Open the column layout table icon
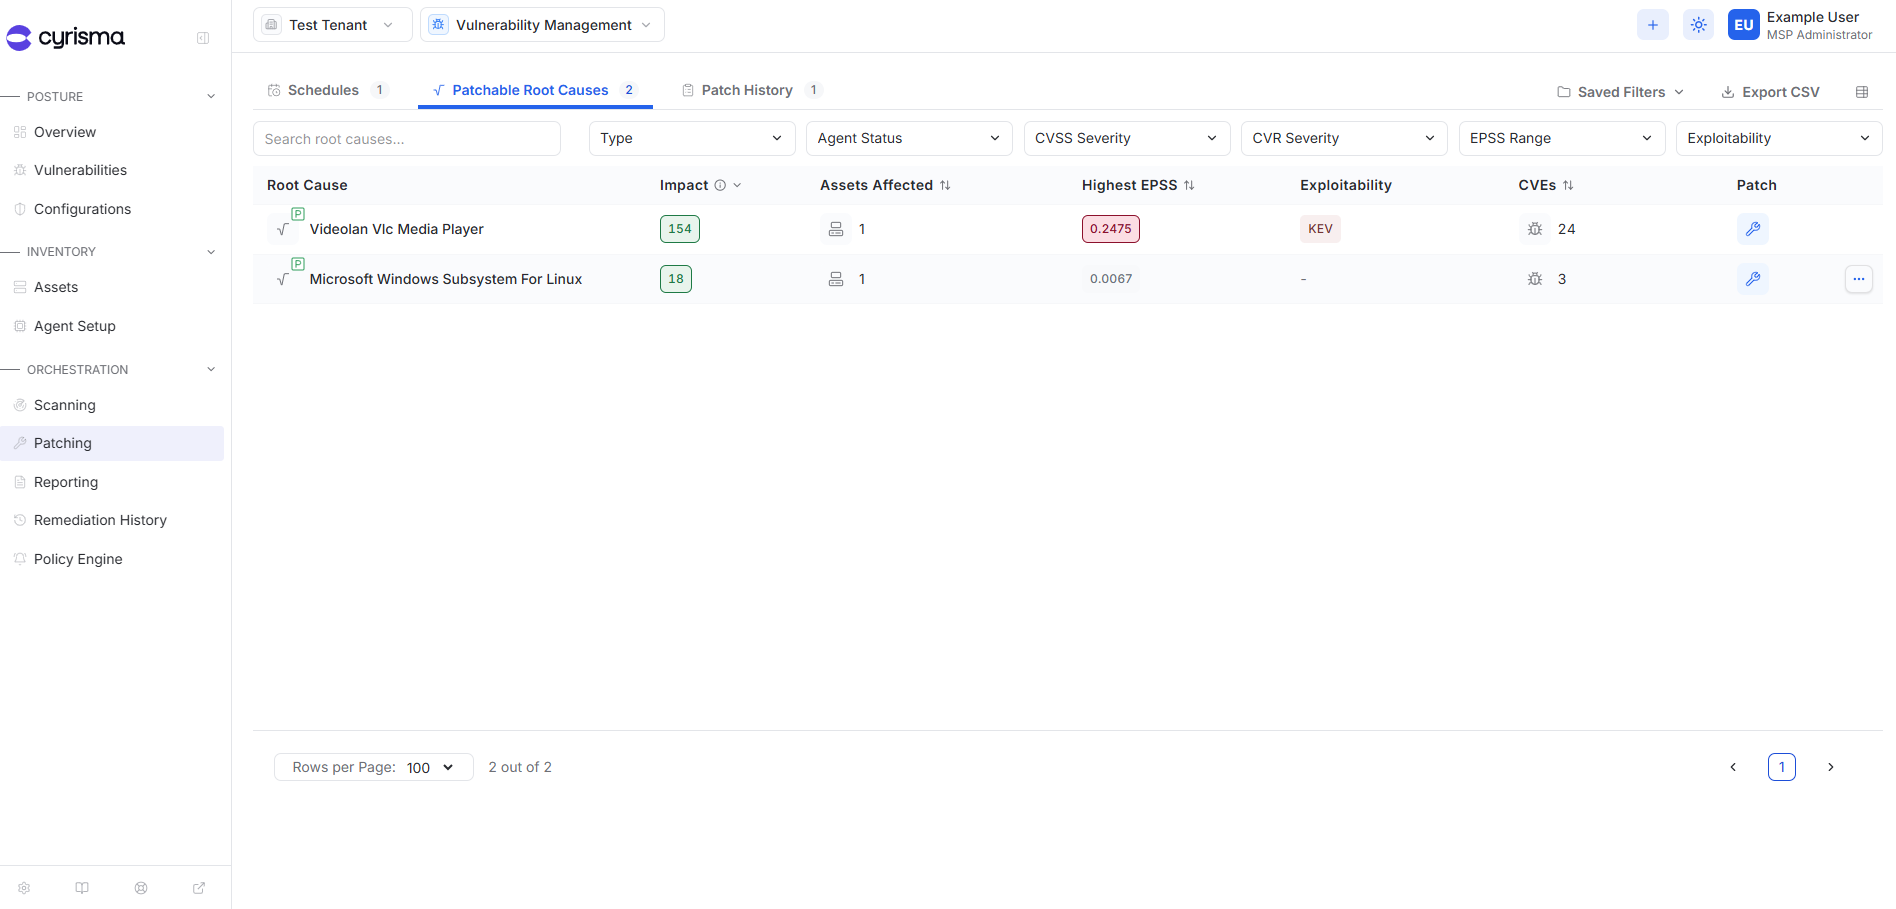The height and width of the screenshot is (909, 1896). (x=1862, y=92)
